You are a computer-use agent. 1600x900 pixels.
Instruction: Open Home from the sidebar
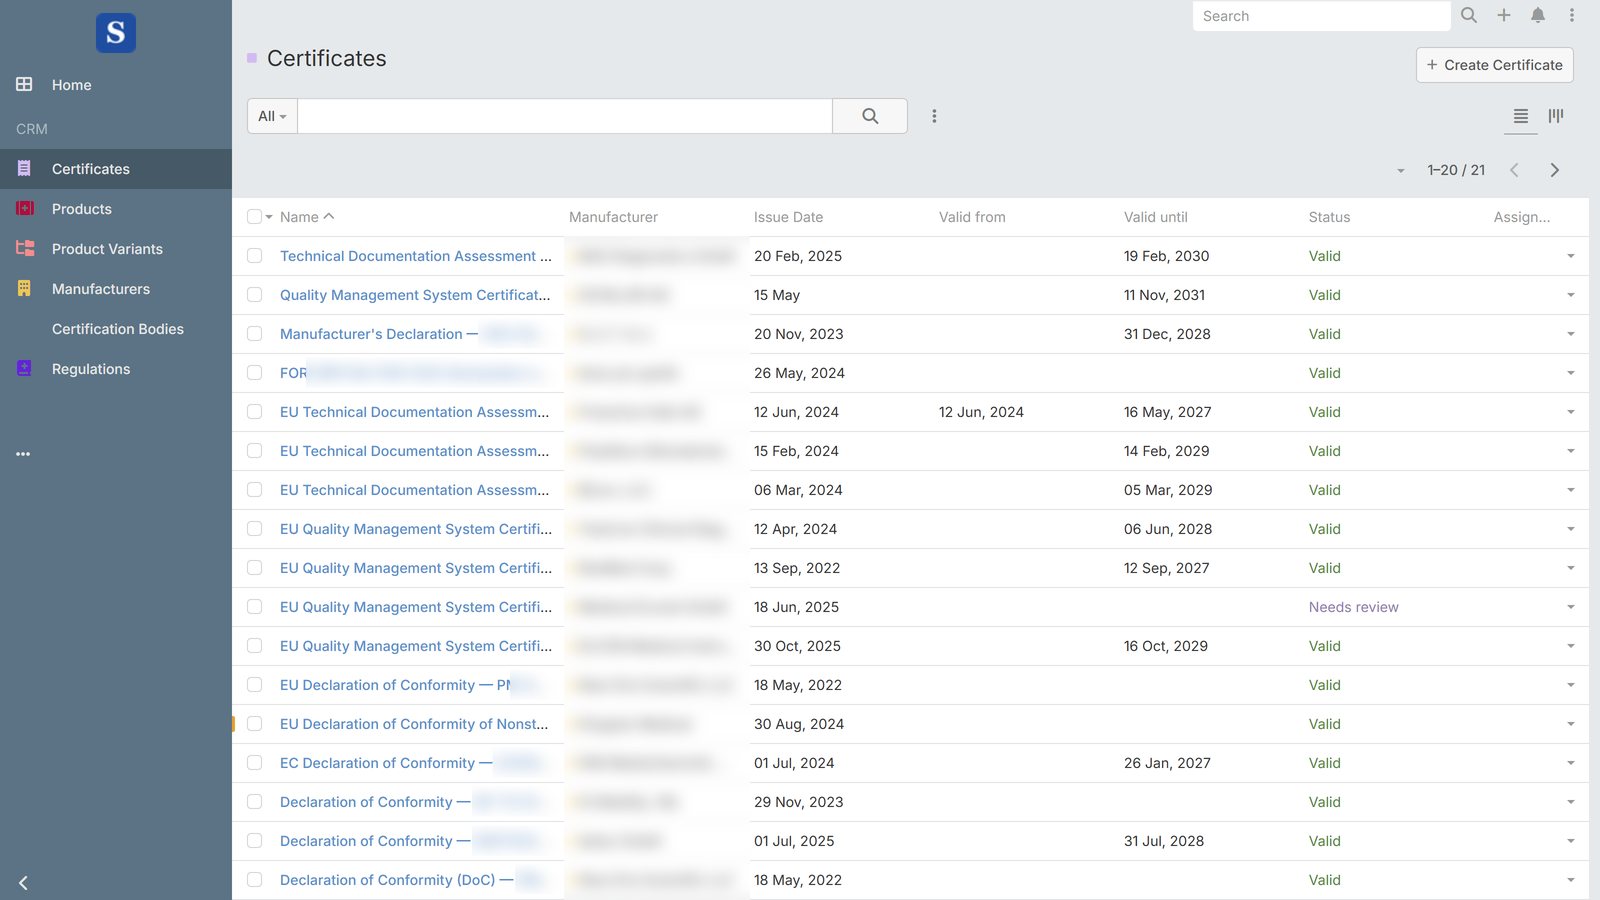click(x=71, y=85)
